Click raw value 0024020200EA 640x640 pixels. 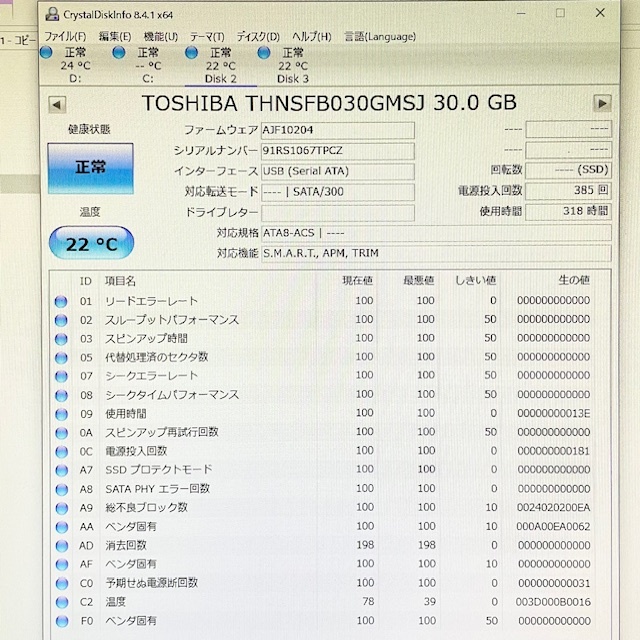pyautogui.click(x=553, y=507)
